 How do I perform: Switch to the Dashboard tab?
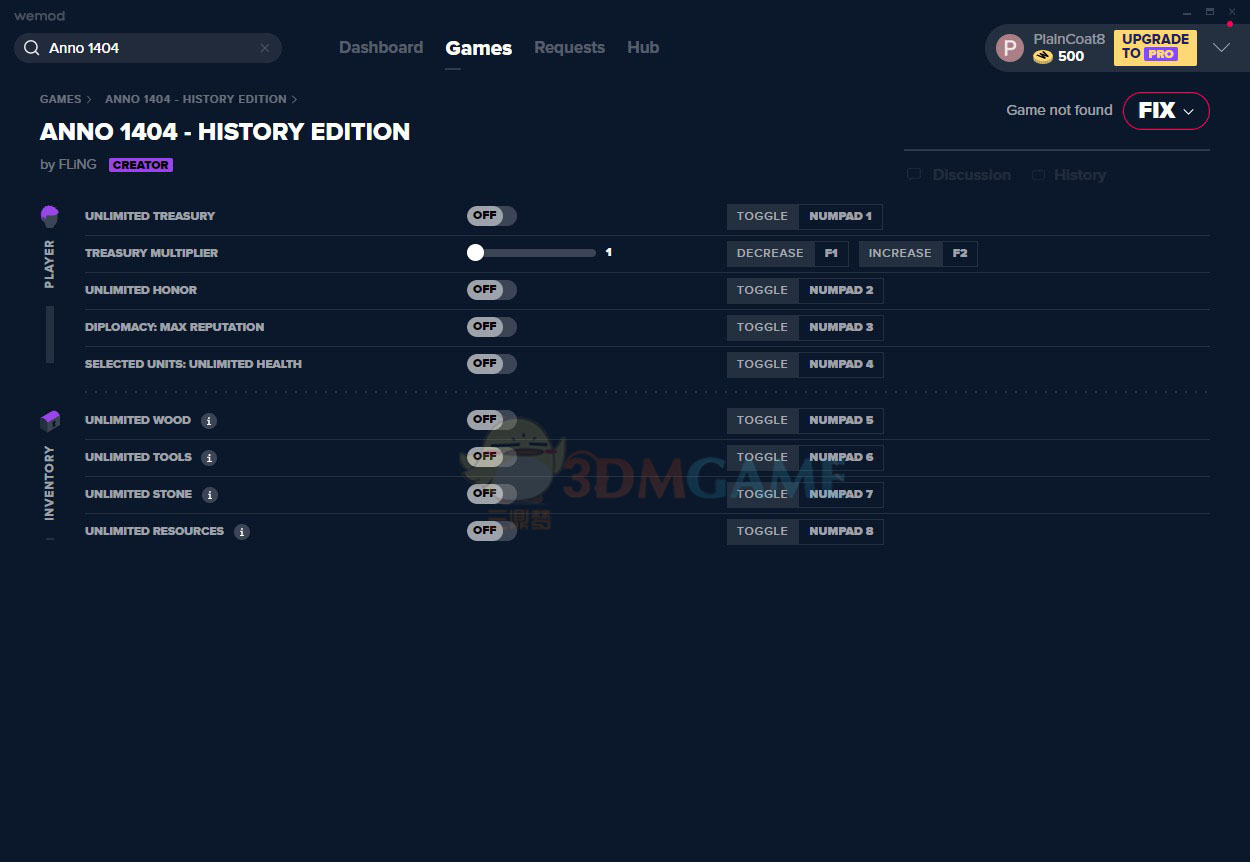click(381, 48)
